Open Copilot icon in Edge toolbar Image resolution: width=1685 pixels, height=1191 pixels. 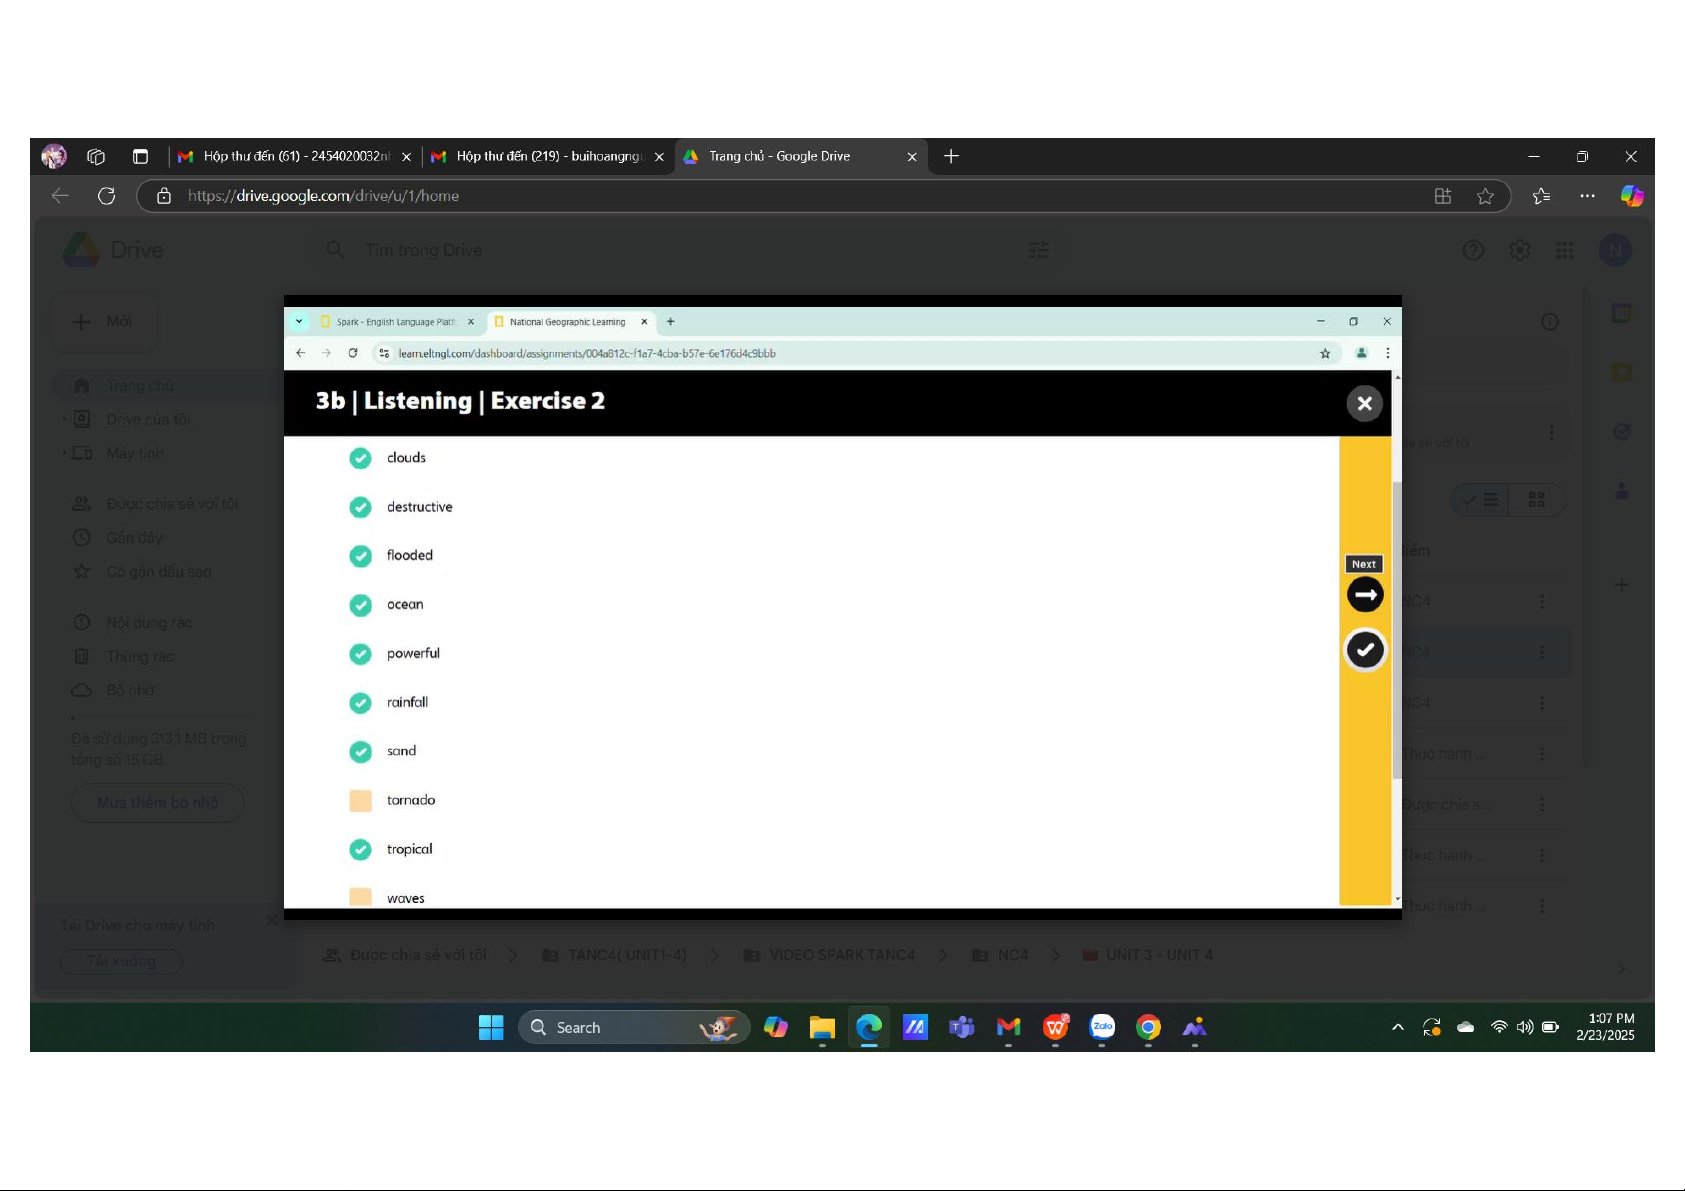(x=1631, y=196)
